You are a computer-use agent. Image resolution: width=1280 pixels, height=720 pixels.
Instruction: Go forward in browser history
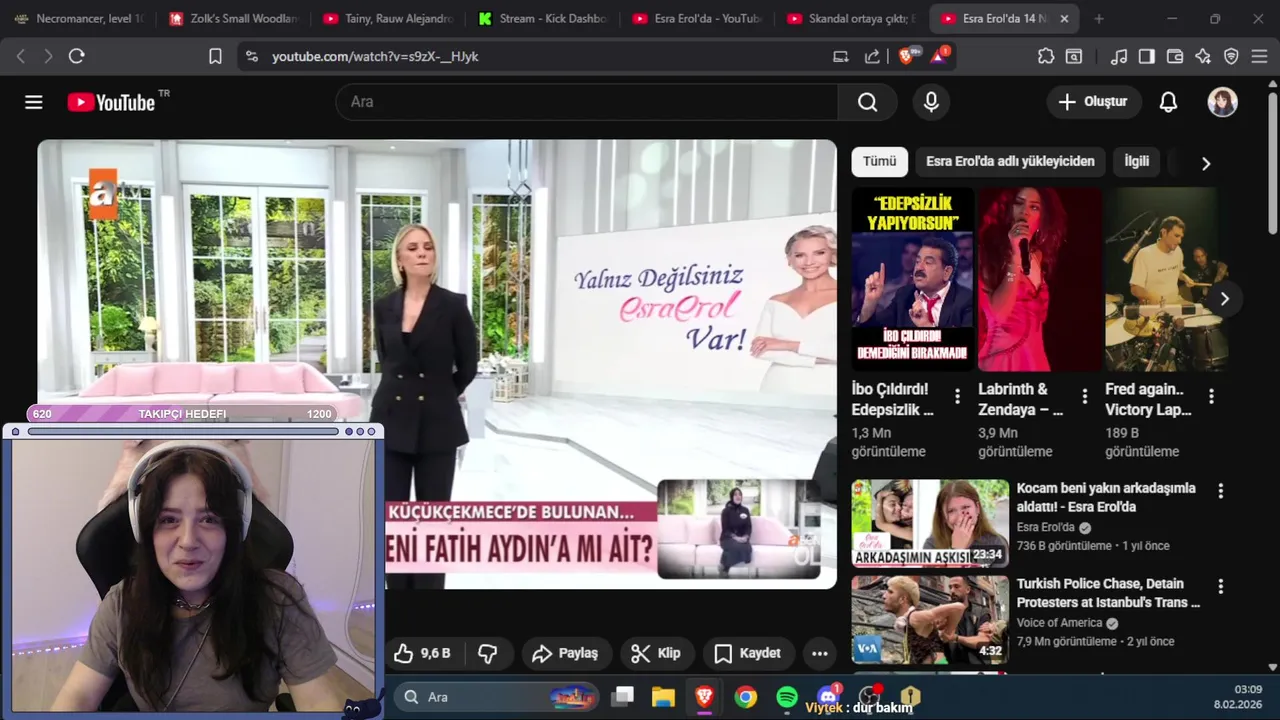48,56
